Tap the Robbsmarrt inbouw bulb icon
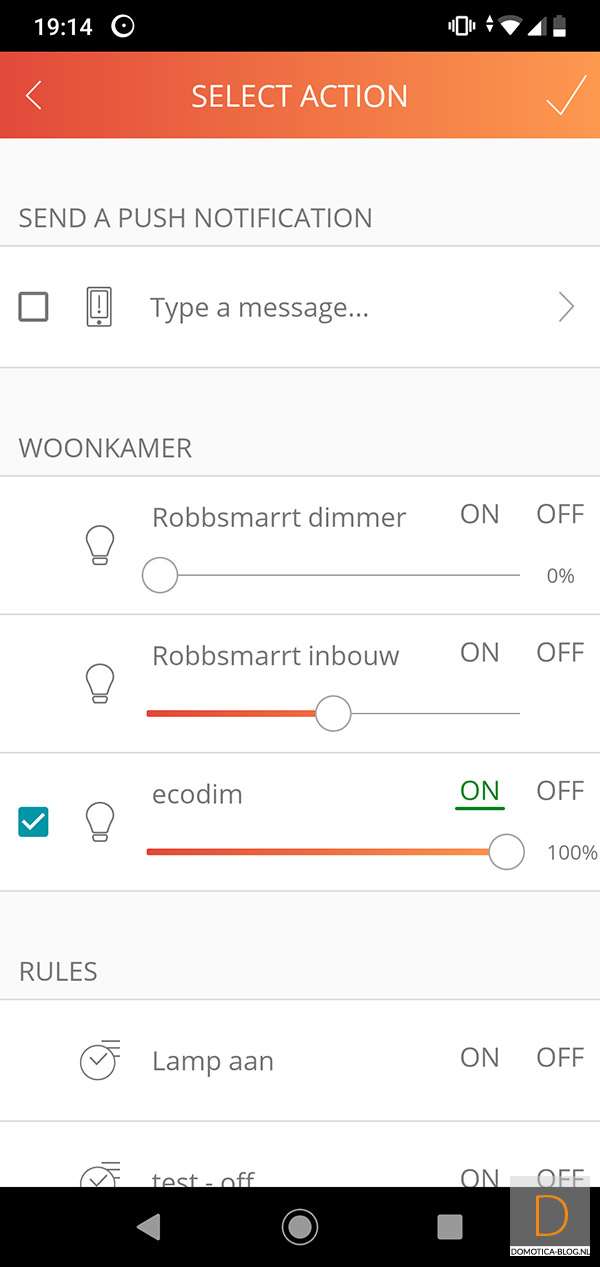The width and height of the screenshot is (600, 1267). [x=99, y=683]
